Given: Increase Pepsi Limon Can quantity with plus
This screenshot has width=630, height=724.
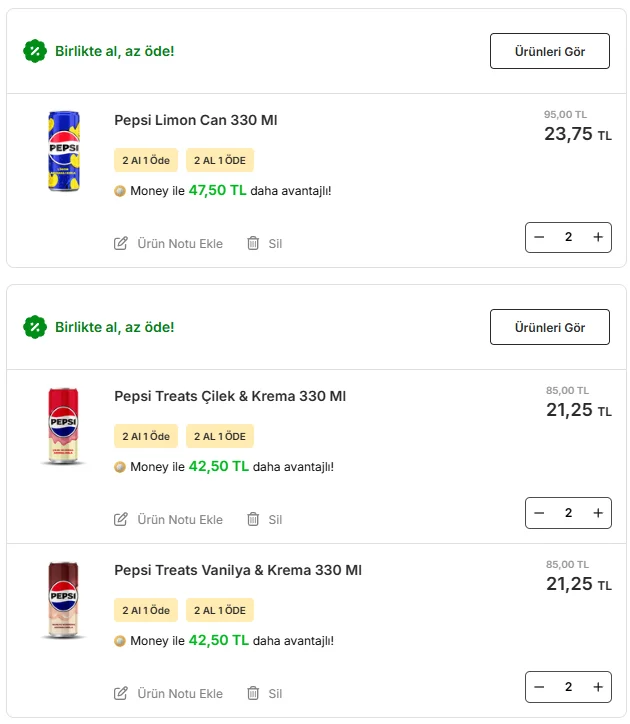Looking at the screenshot, I should 598,237.
